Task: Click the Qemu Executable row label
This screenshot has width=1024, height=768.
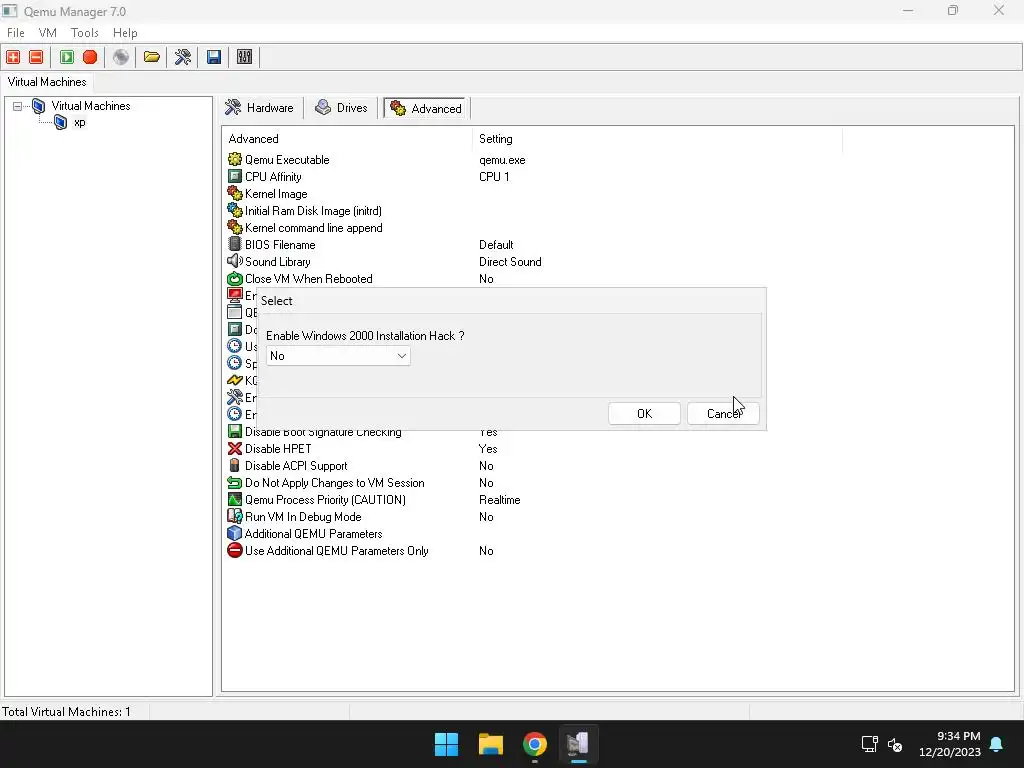Action: point(287,159)
